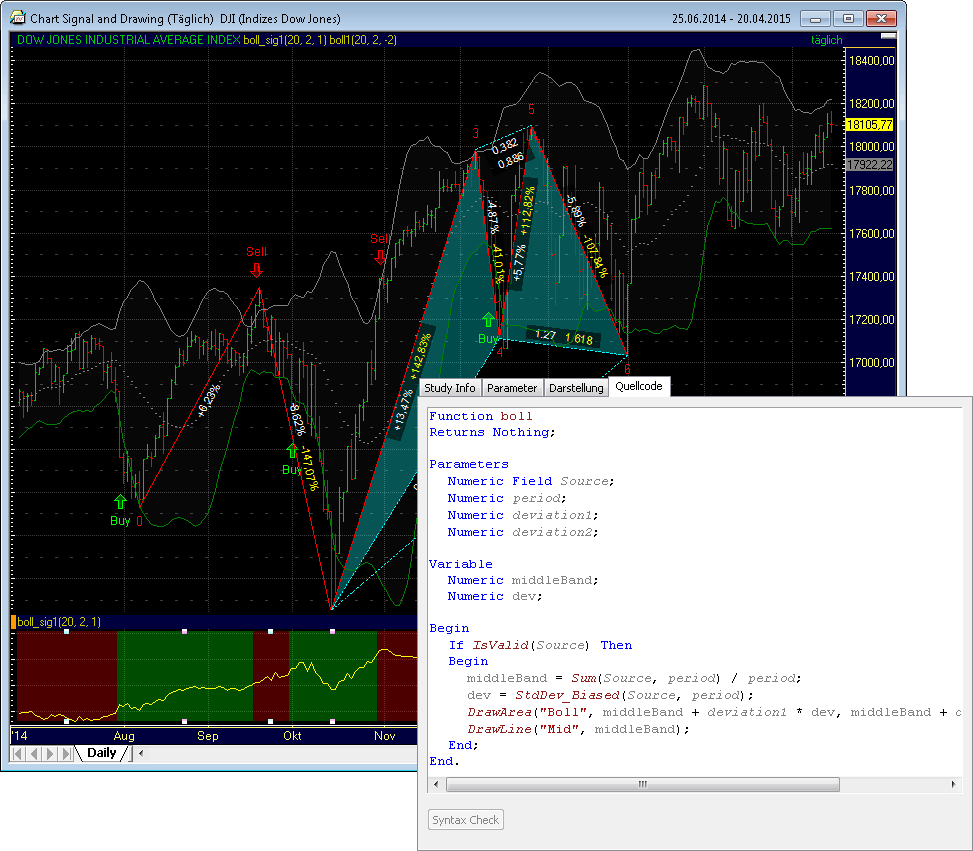Switch to the Parameter tab

tap(512, 388)
